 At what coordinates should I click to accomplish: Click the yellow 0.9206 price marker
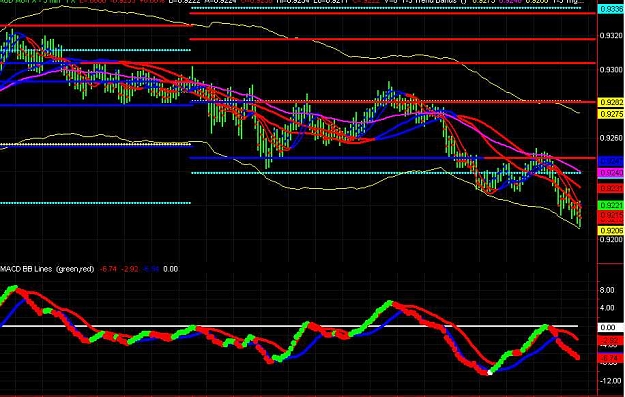pyautogui.click(x=611, y=231)
